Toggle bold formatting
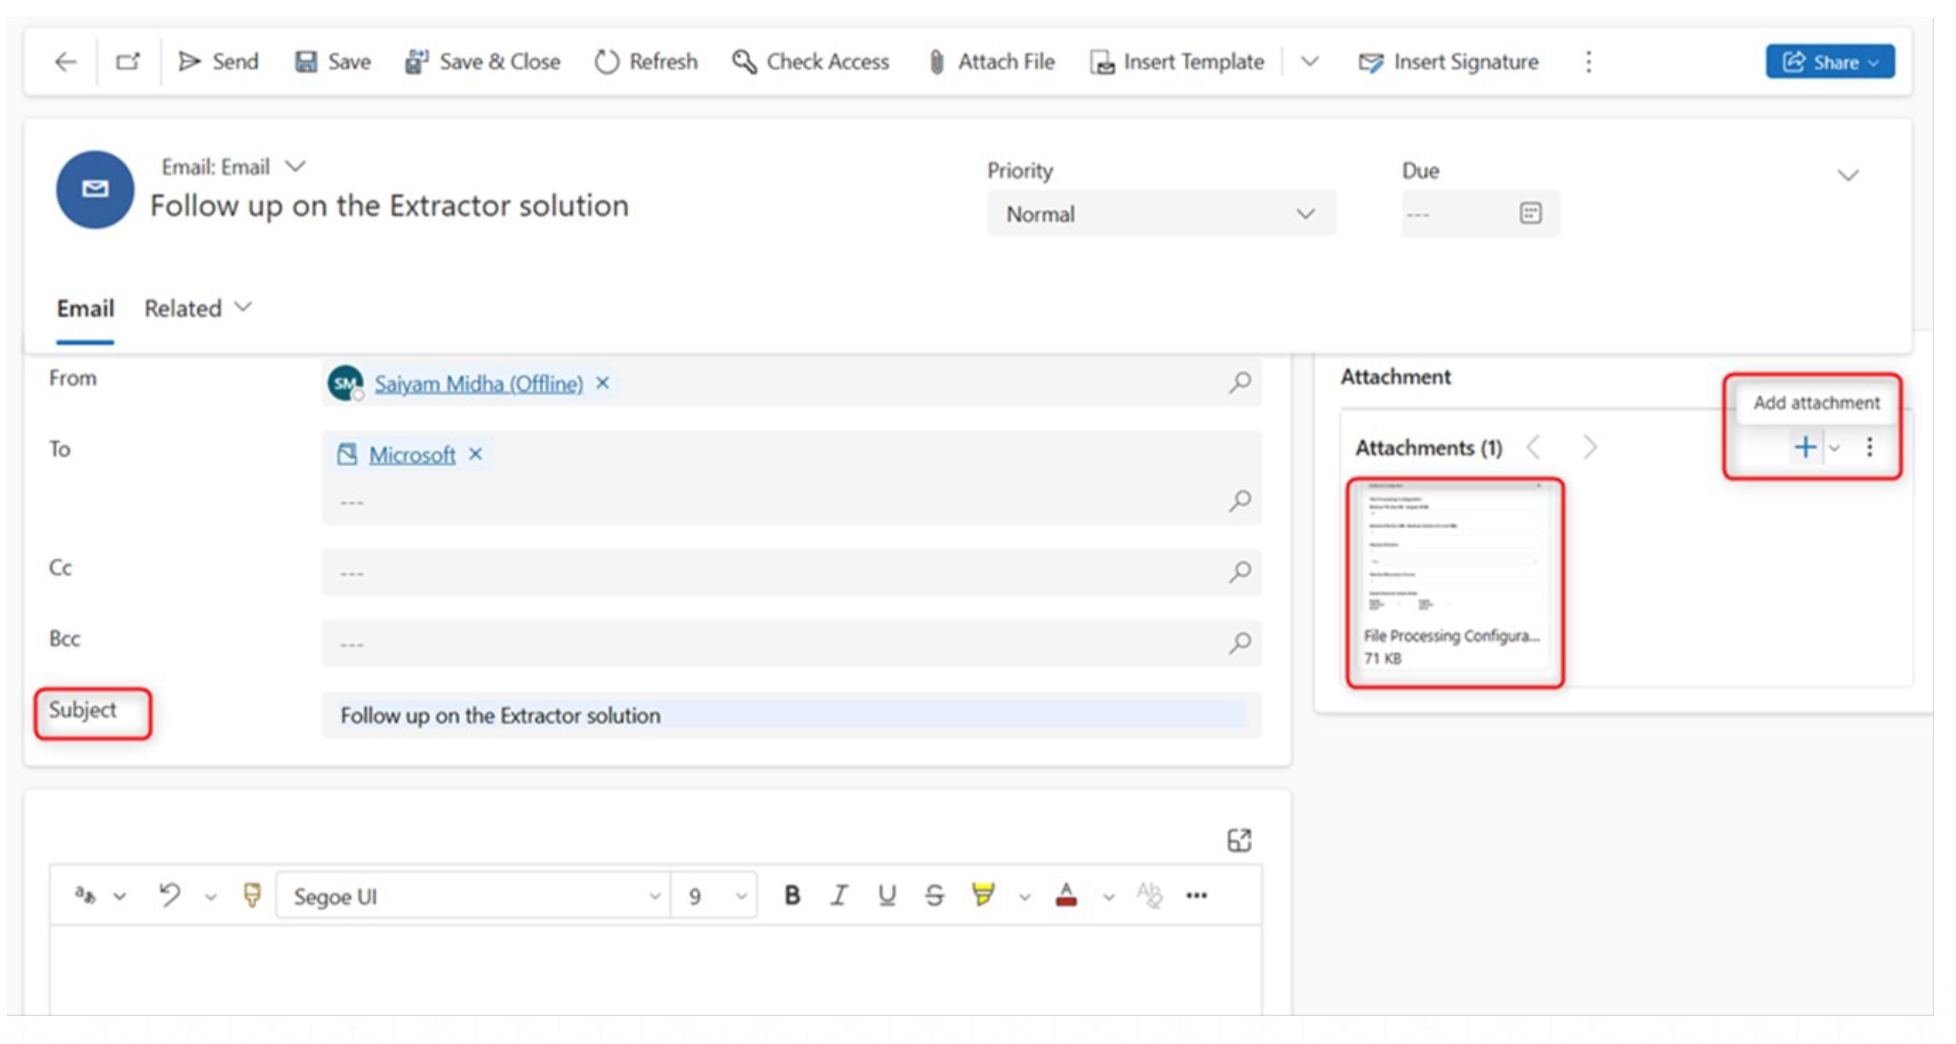The image size is (1956, 1044). click(x=792, y=895)
